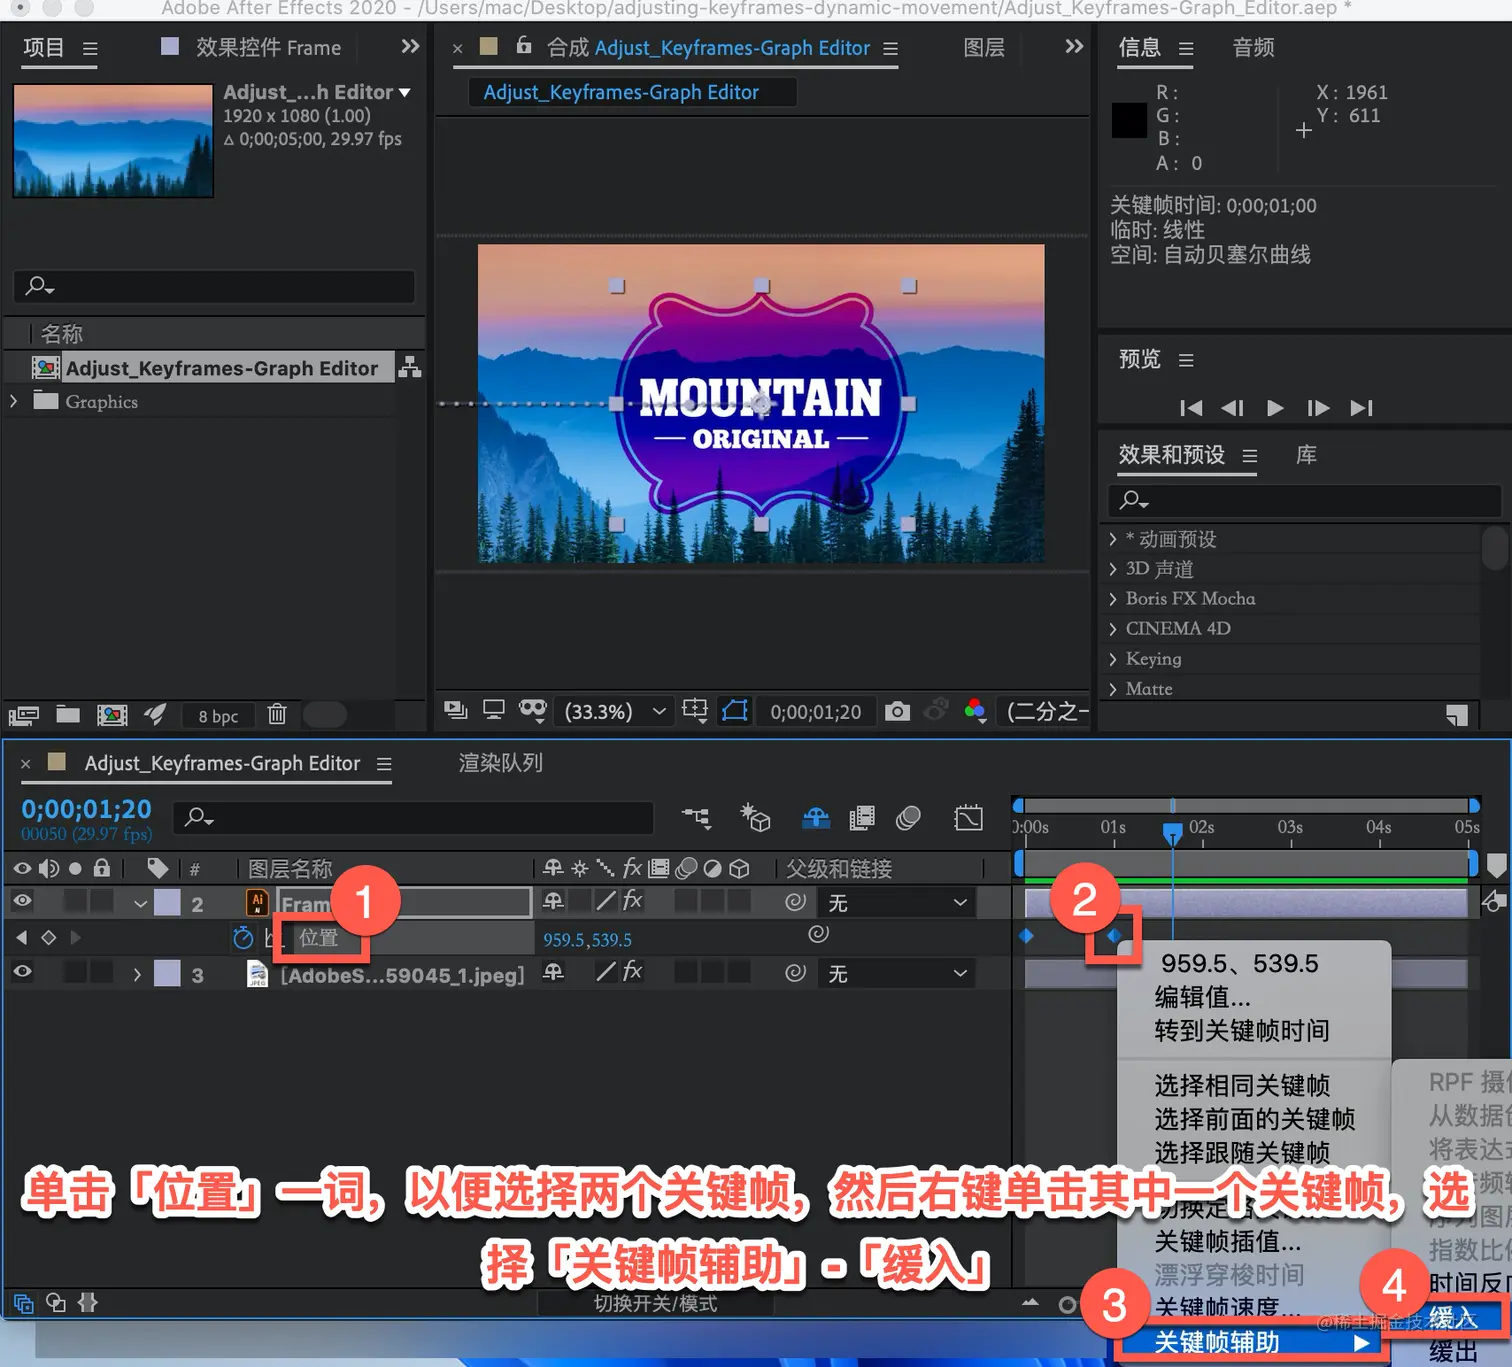The width and height of the screenshot is (1512, 1367).
Task: Switch to the 渲染队列 tab
Action: (x=501, y=763)
